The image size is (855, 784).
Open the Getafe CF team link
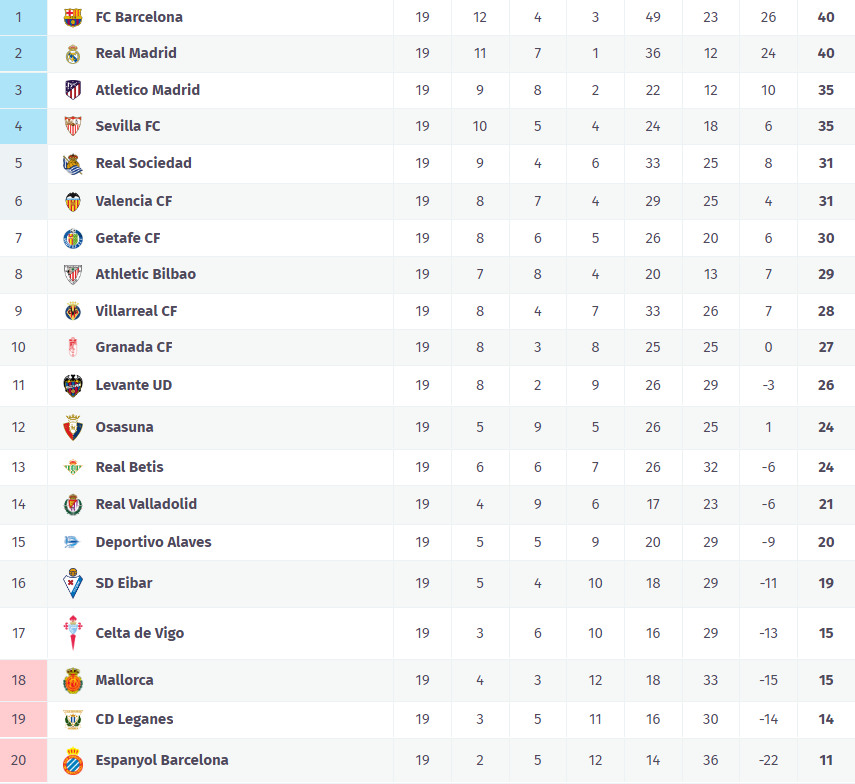128,238
